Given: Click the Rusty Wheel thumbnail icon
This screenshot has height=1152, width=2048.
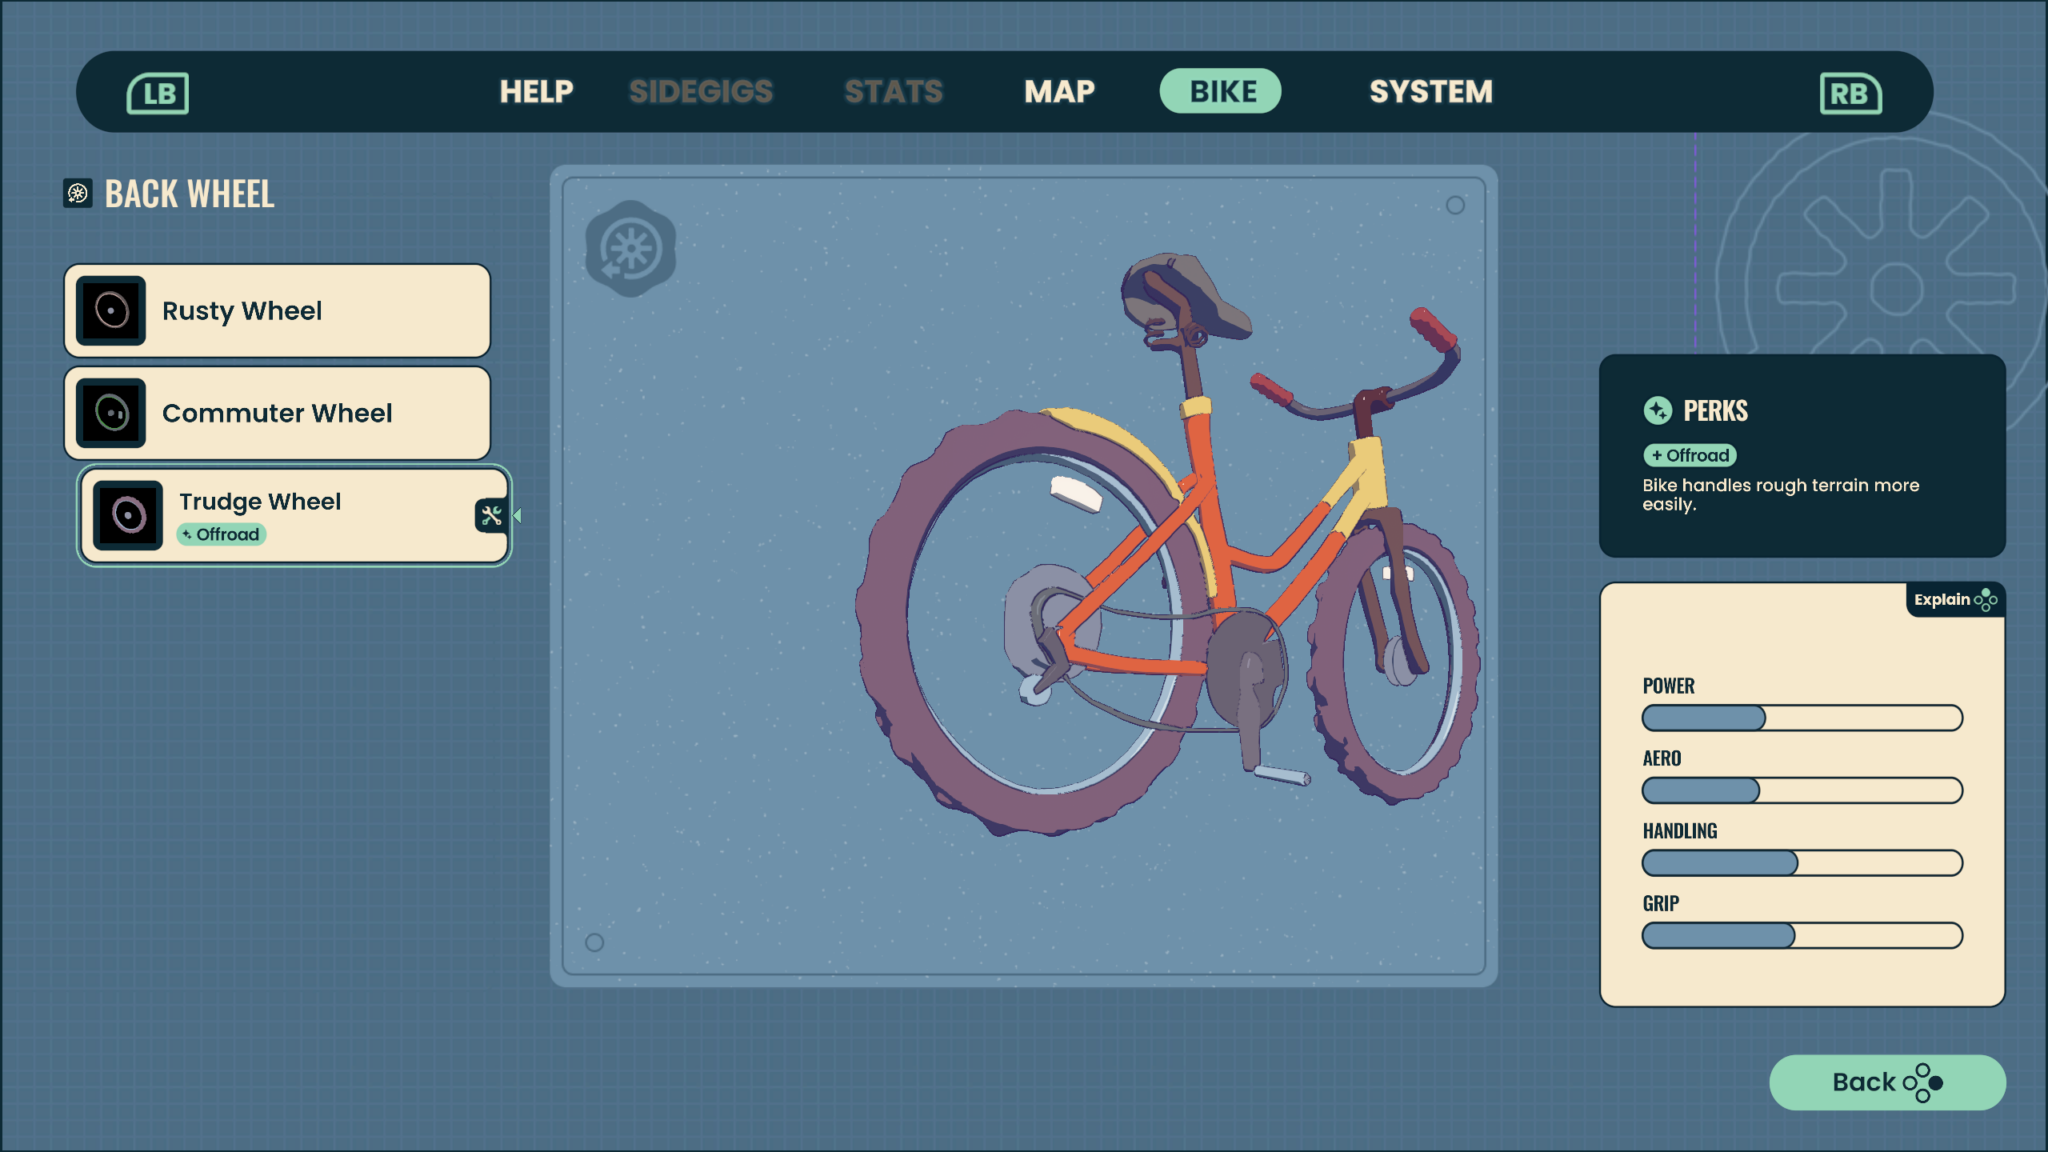Looking at the screenshot, I should (x=111, y=311).
